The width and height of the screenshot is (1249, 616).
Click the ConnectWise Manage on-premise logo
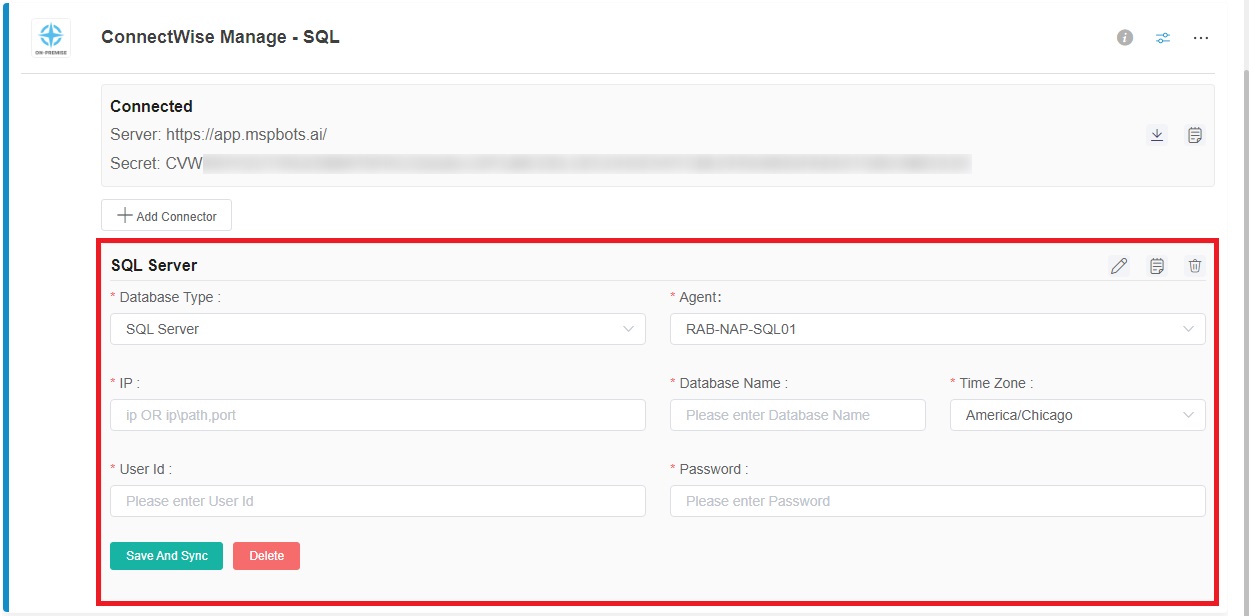point(51,38)
